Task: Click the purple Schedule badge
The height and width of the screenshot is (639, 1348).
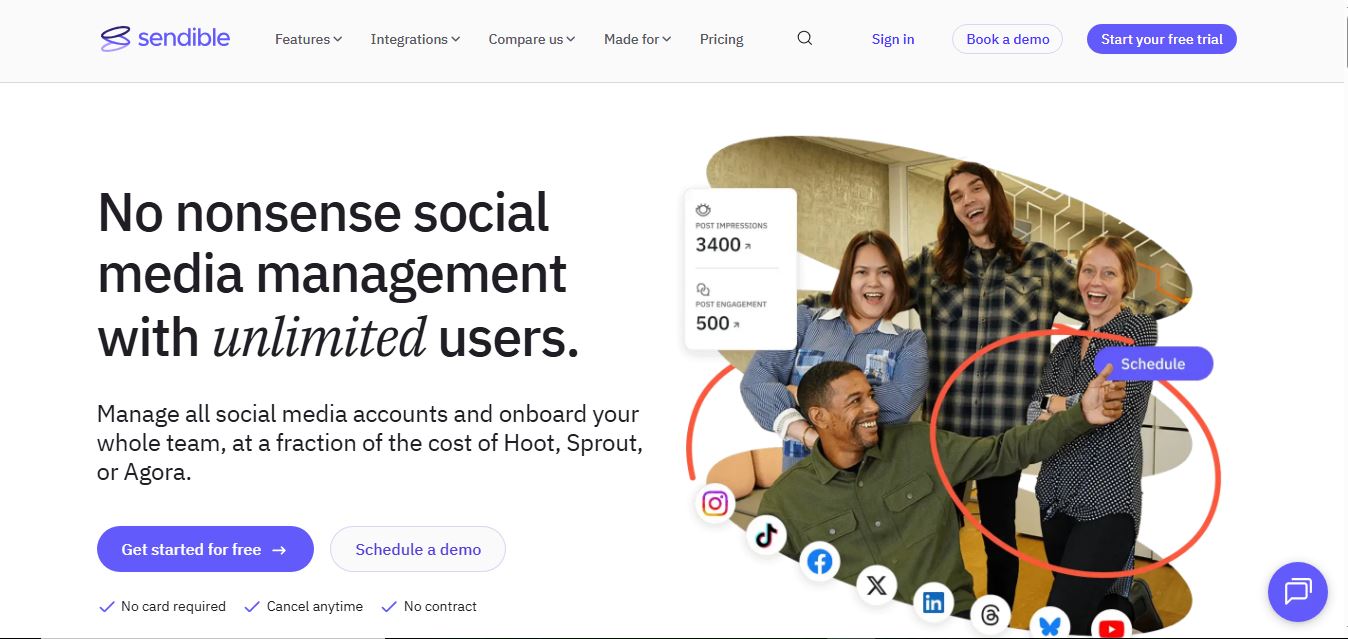Action: [x=1153, y=364]
